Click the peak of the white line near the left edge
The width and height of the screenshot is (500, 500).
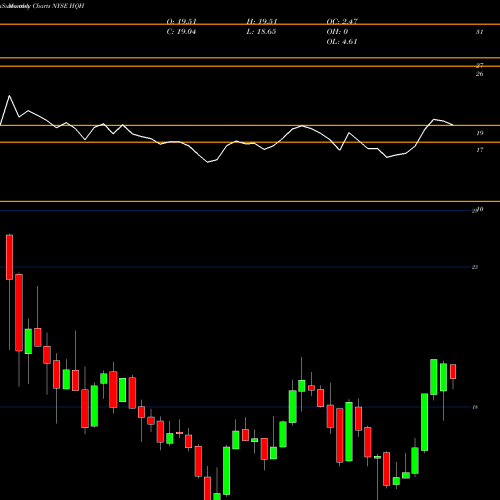point(9,96)
